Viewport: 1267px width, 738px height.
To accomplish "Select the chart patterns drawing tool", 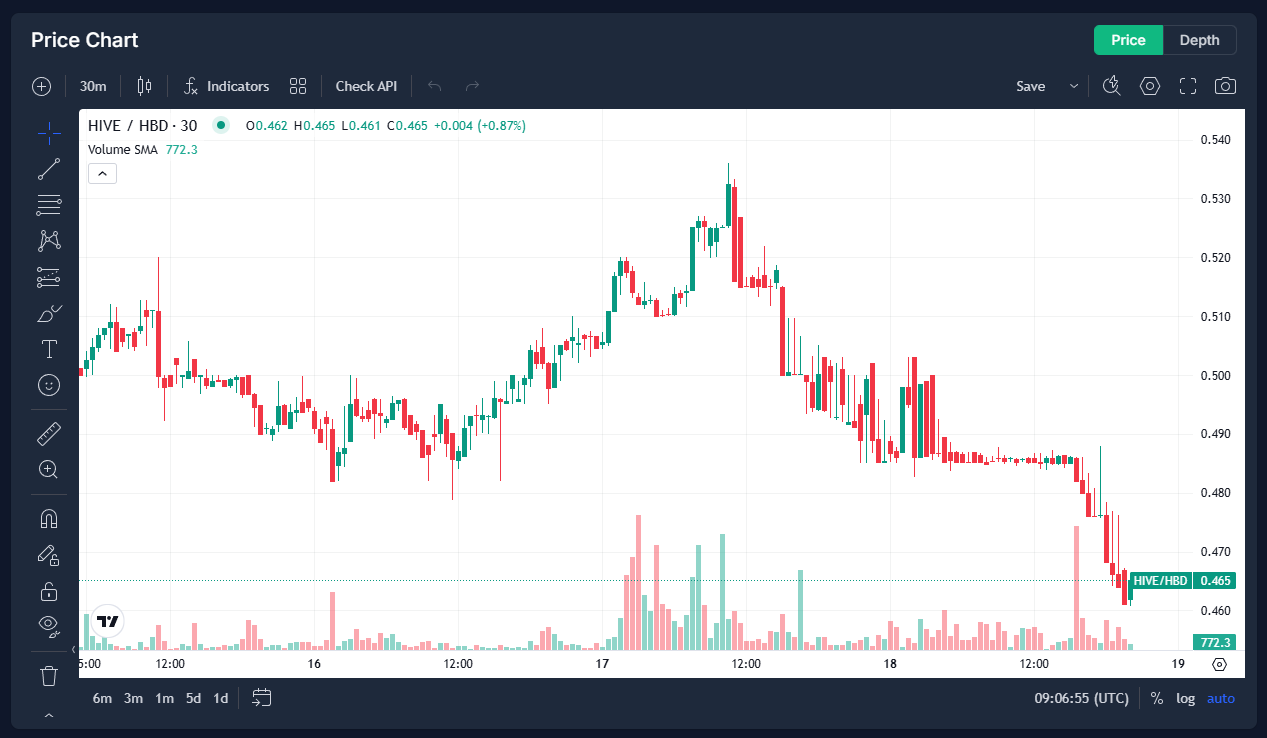I will click(x=49, y=241).
